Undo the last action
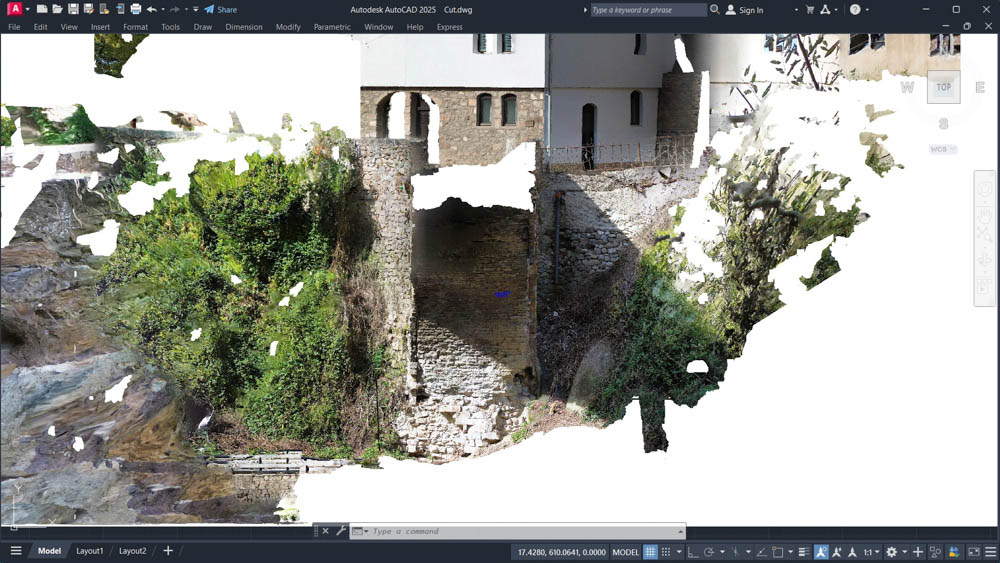The image size is (1000, 563). click(x=151, y=9)
